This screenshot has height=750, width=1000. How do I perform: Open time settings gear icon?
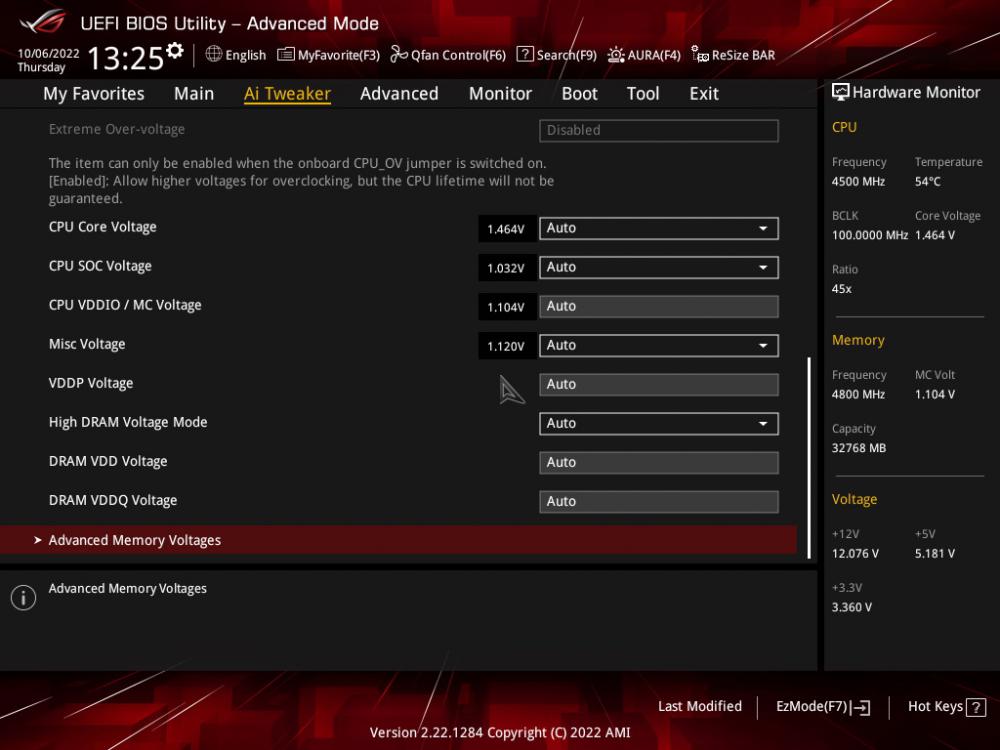coord(175,50)
